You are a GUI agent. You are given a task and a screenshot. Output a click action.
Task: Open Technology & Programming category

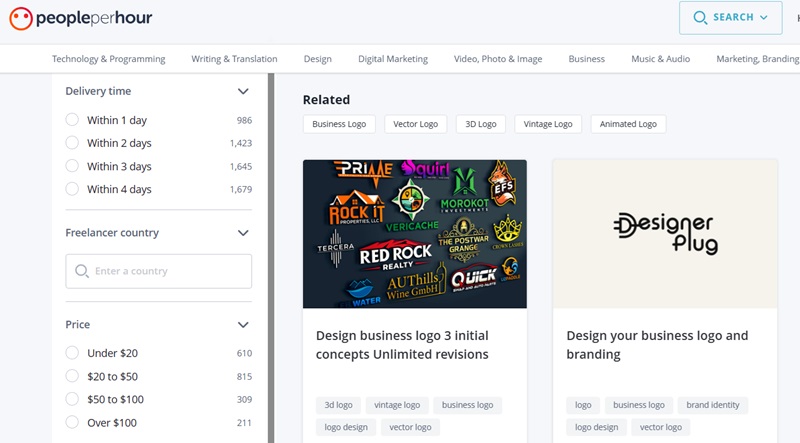pos(109,59)
